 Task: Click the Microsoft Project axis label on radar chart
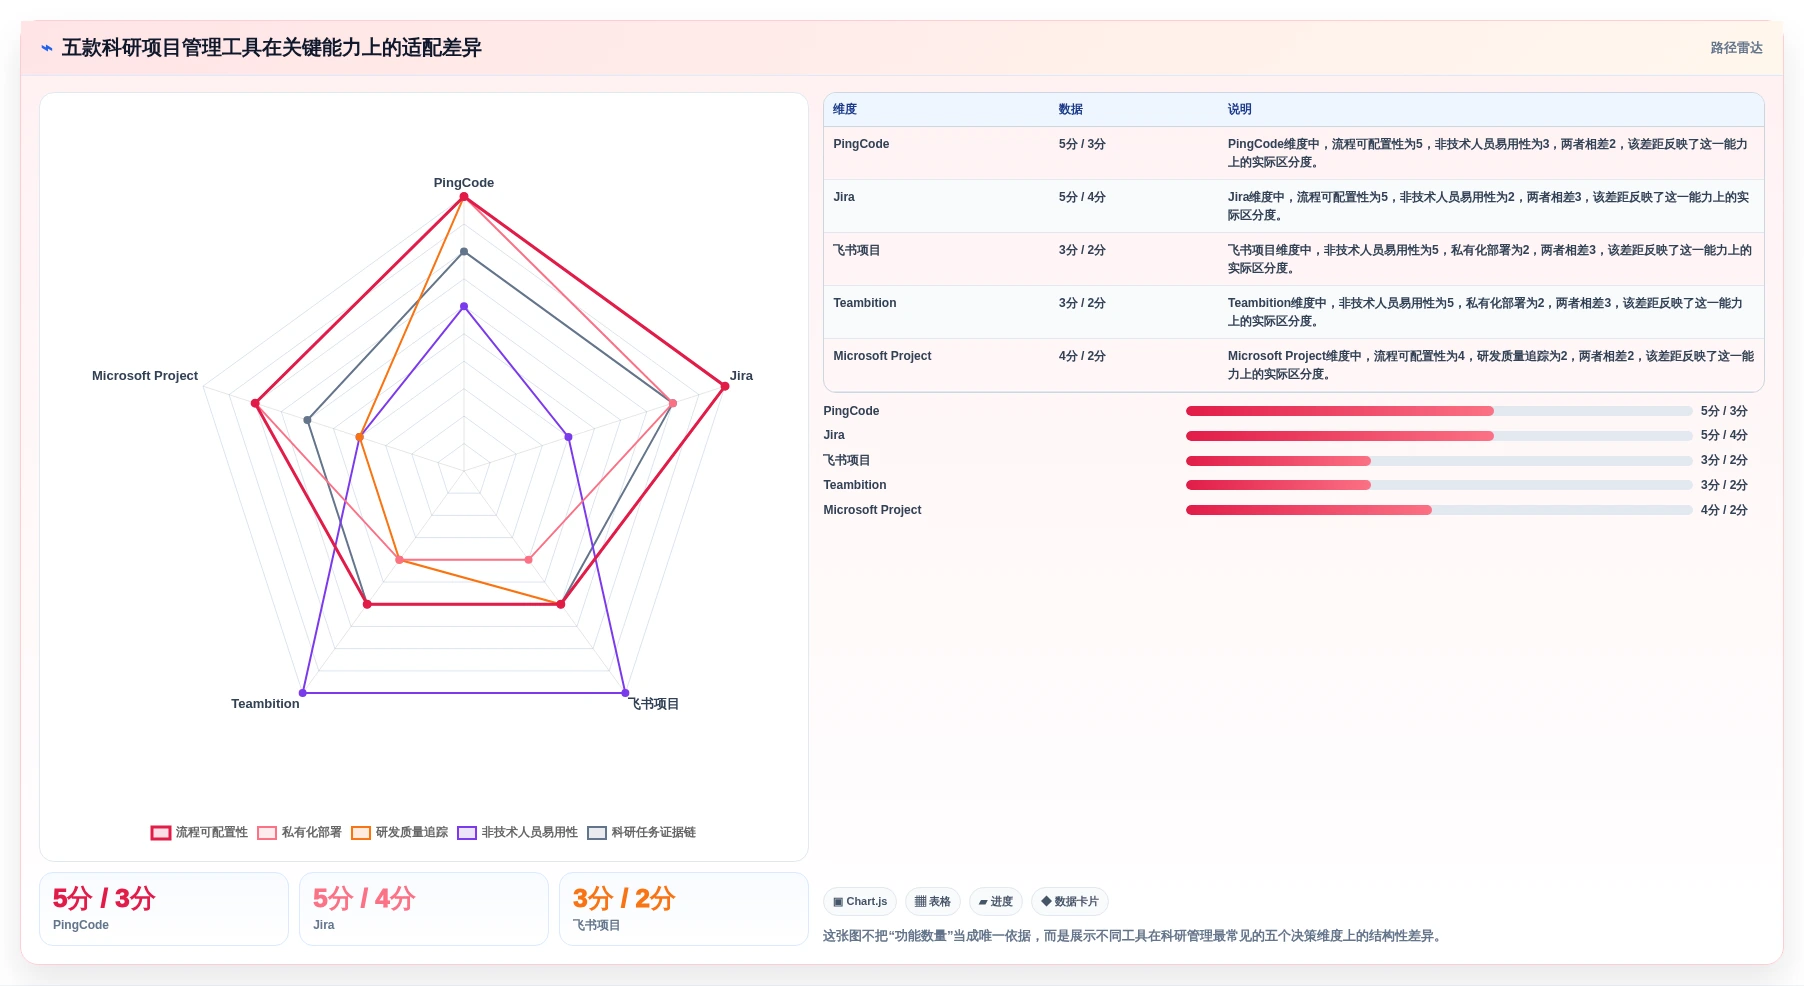click(x=145, y=376)
